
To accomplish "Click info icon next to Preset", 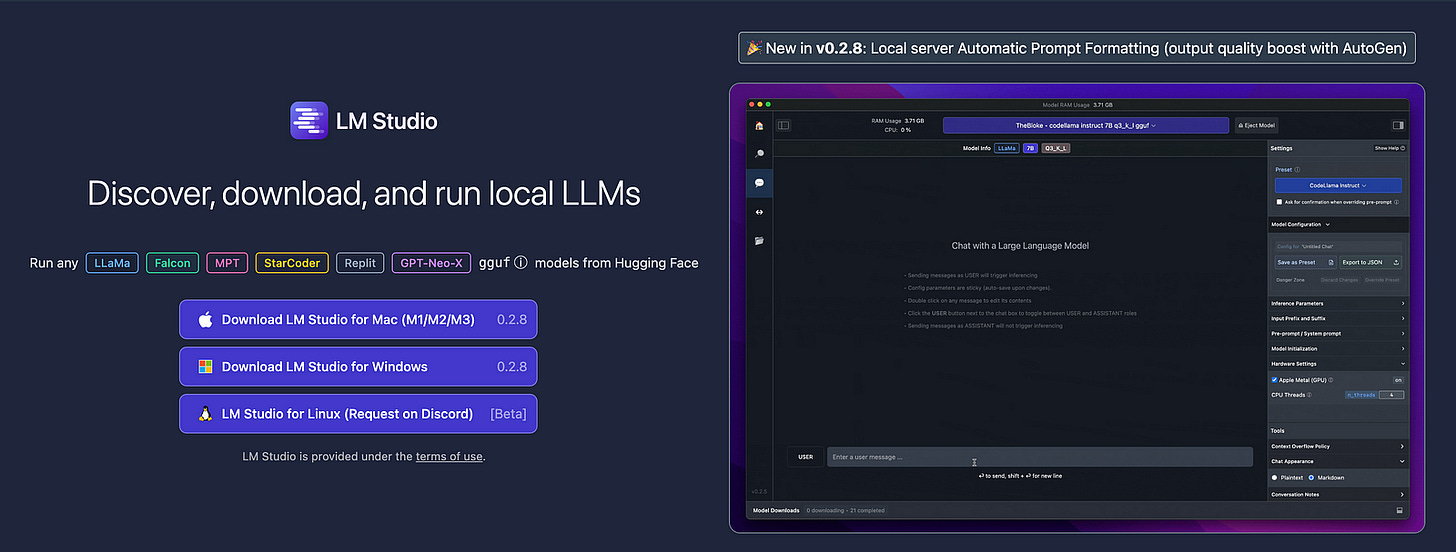I will [1298, 170].
